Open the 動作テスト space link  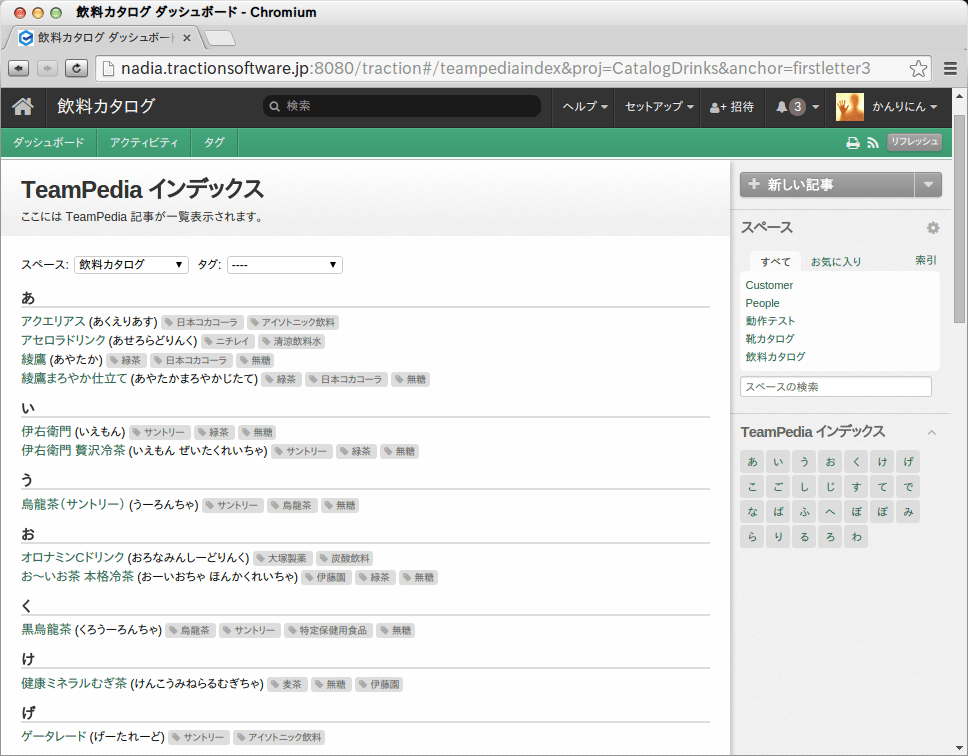coord(770,321)
